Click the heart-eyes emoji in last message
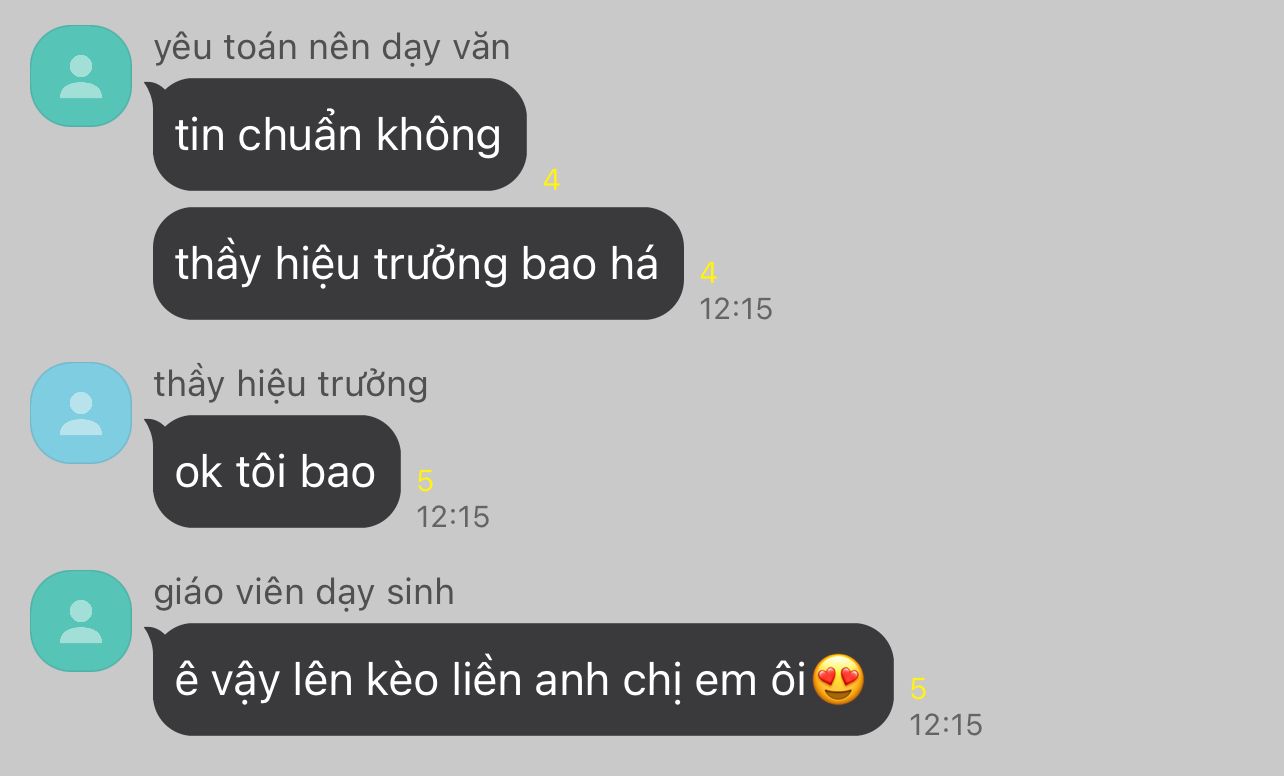Image resolution: width=1284 pixels, height=776 pixels. click(x=838, y=680)
